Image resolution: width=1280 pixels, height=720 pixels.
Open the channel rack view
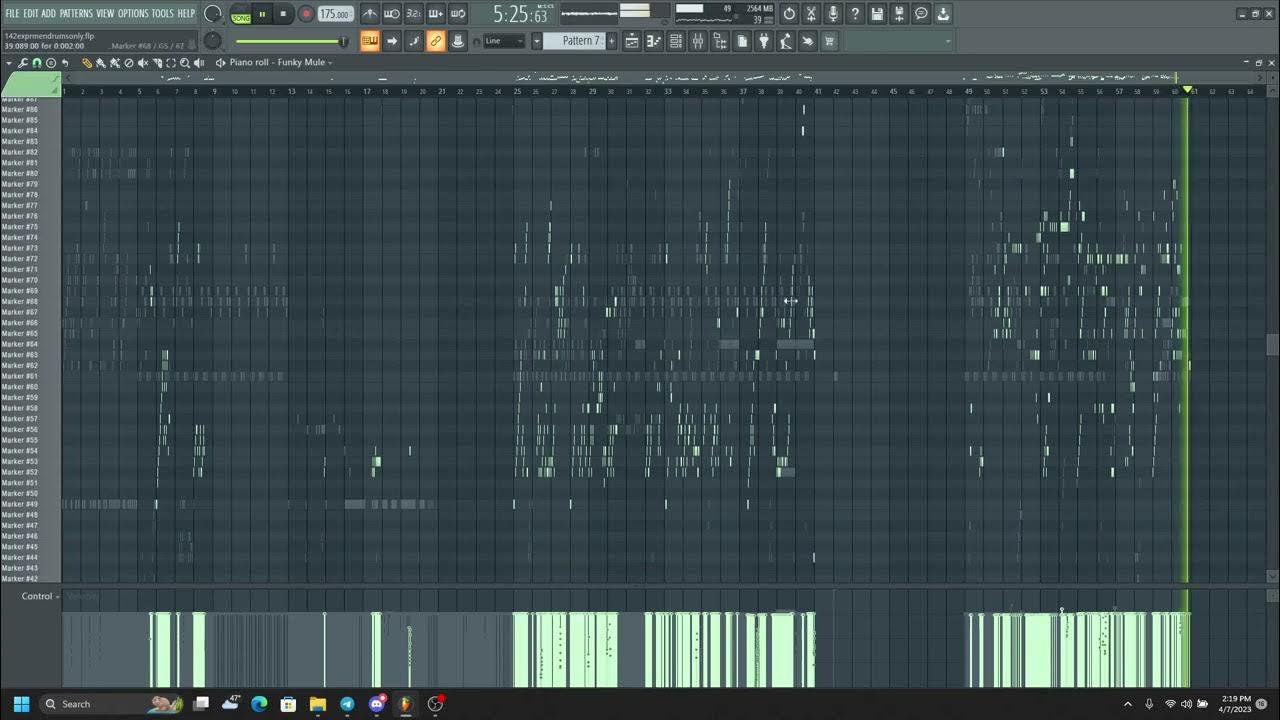pyautogui.click(x=676, y=41)
